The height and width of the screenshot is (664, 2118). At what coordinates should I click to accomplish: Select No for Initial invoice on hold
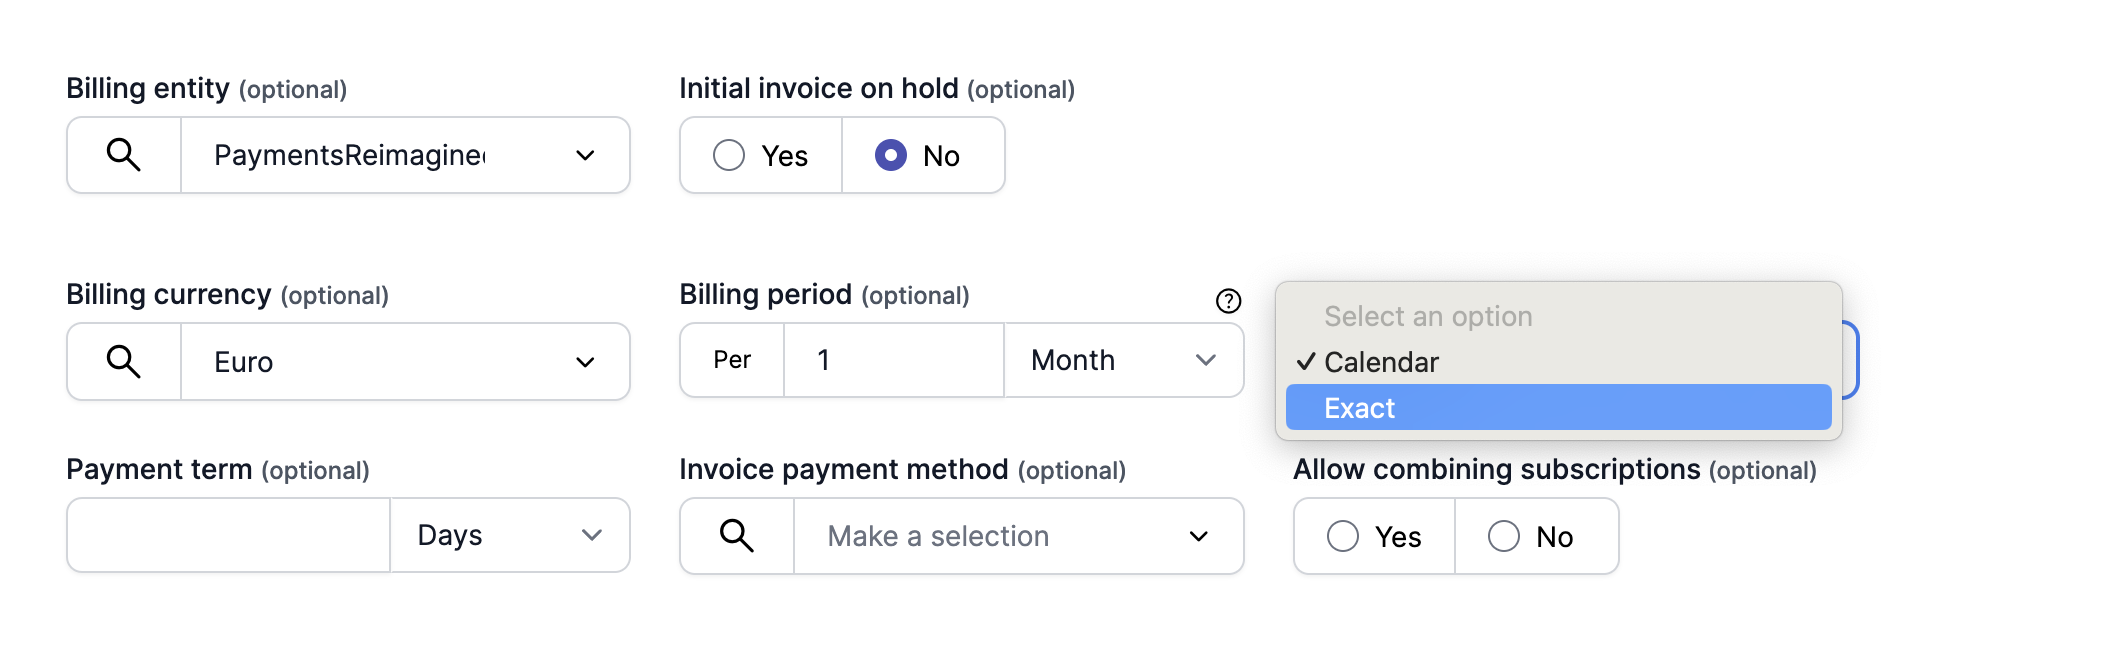(x=891, y=155)
